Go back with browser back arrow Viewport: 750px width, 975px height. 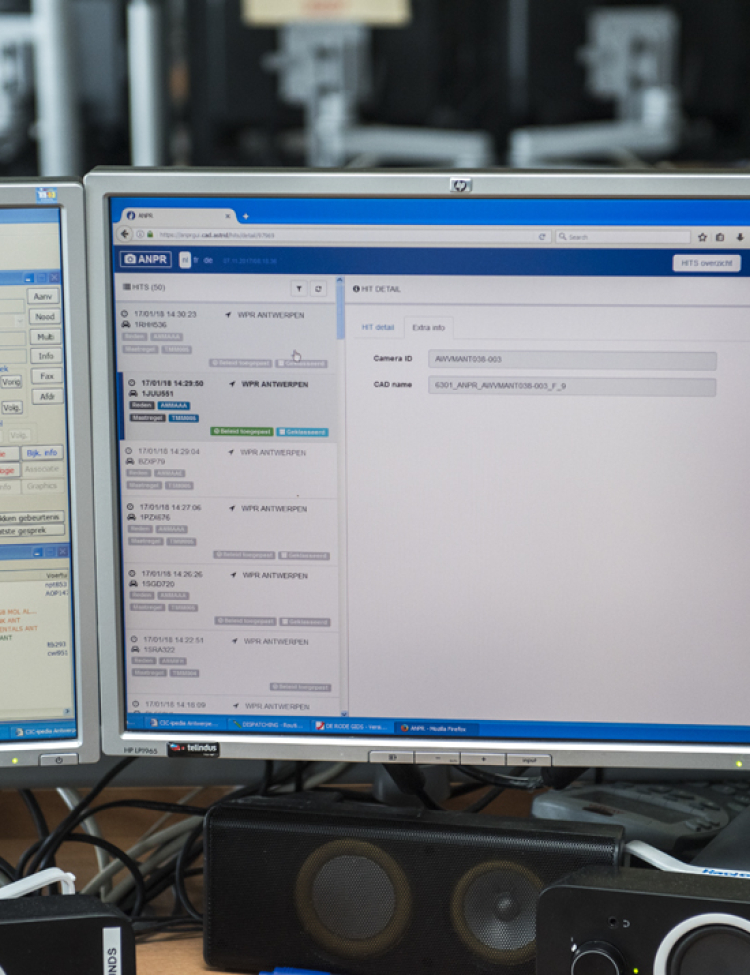tap(126, 235)
